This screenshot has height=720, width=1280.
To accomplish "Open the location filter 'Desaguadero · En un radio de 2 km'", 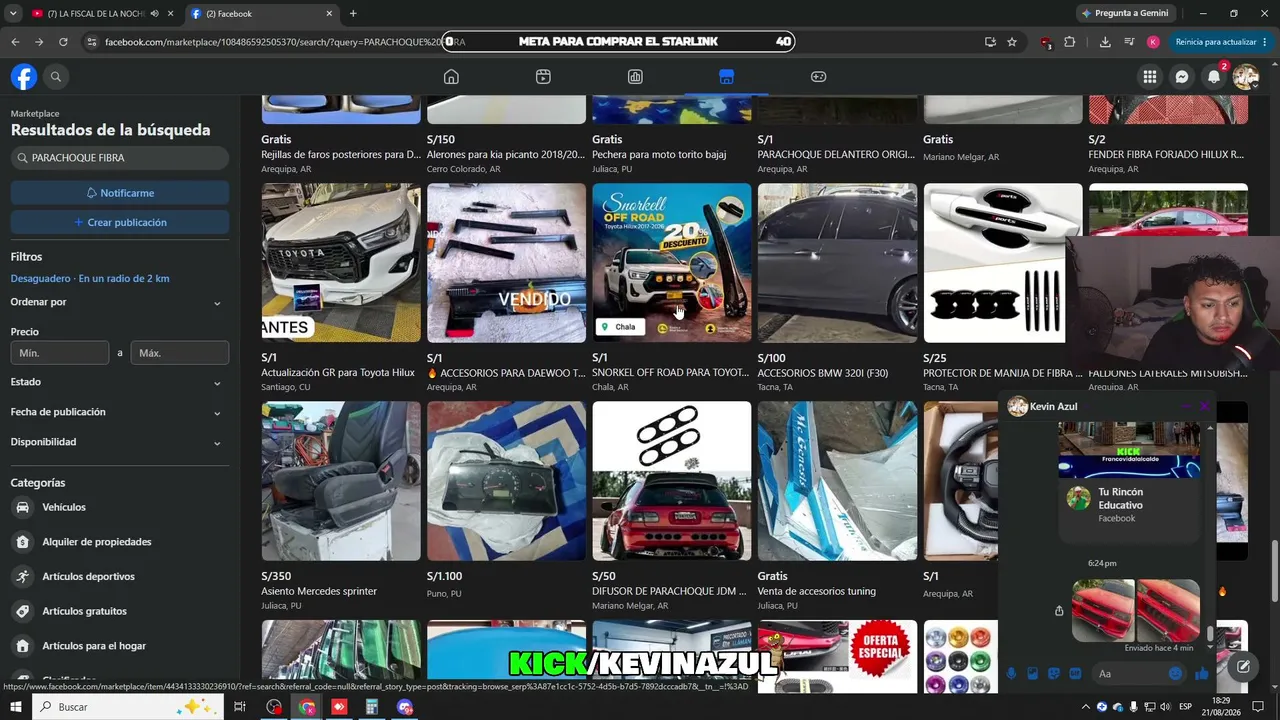I will [90, 278].
